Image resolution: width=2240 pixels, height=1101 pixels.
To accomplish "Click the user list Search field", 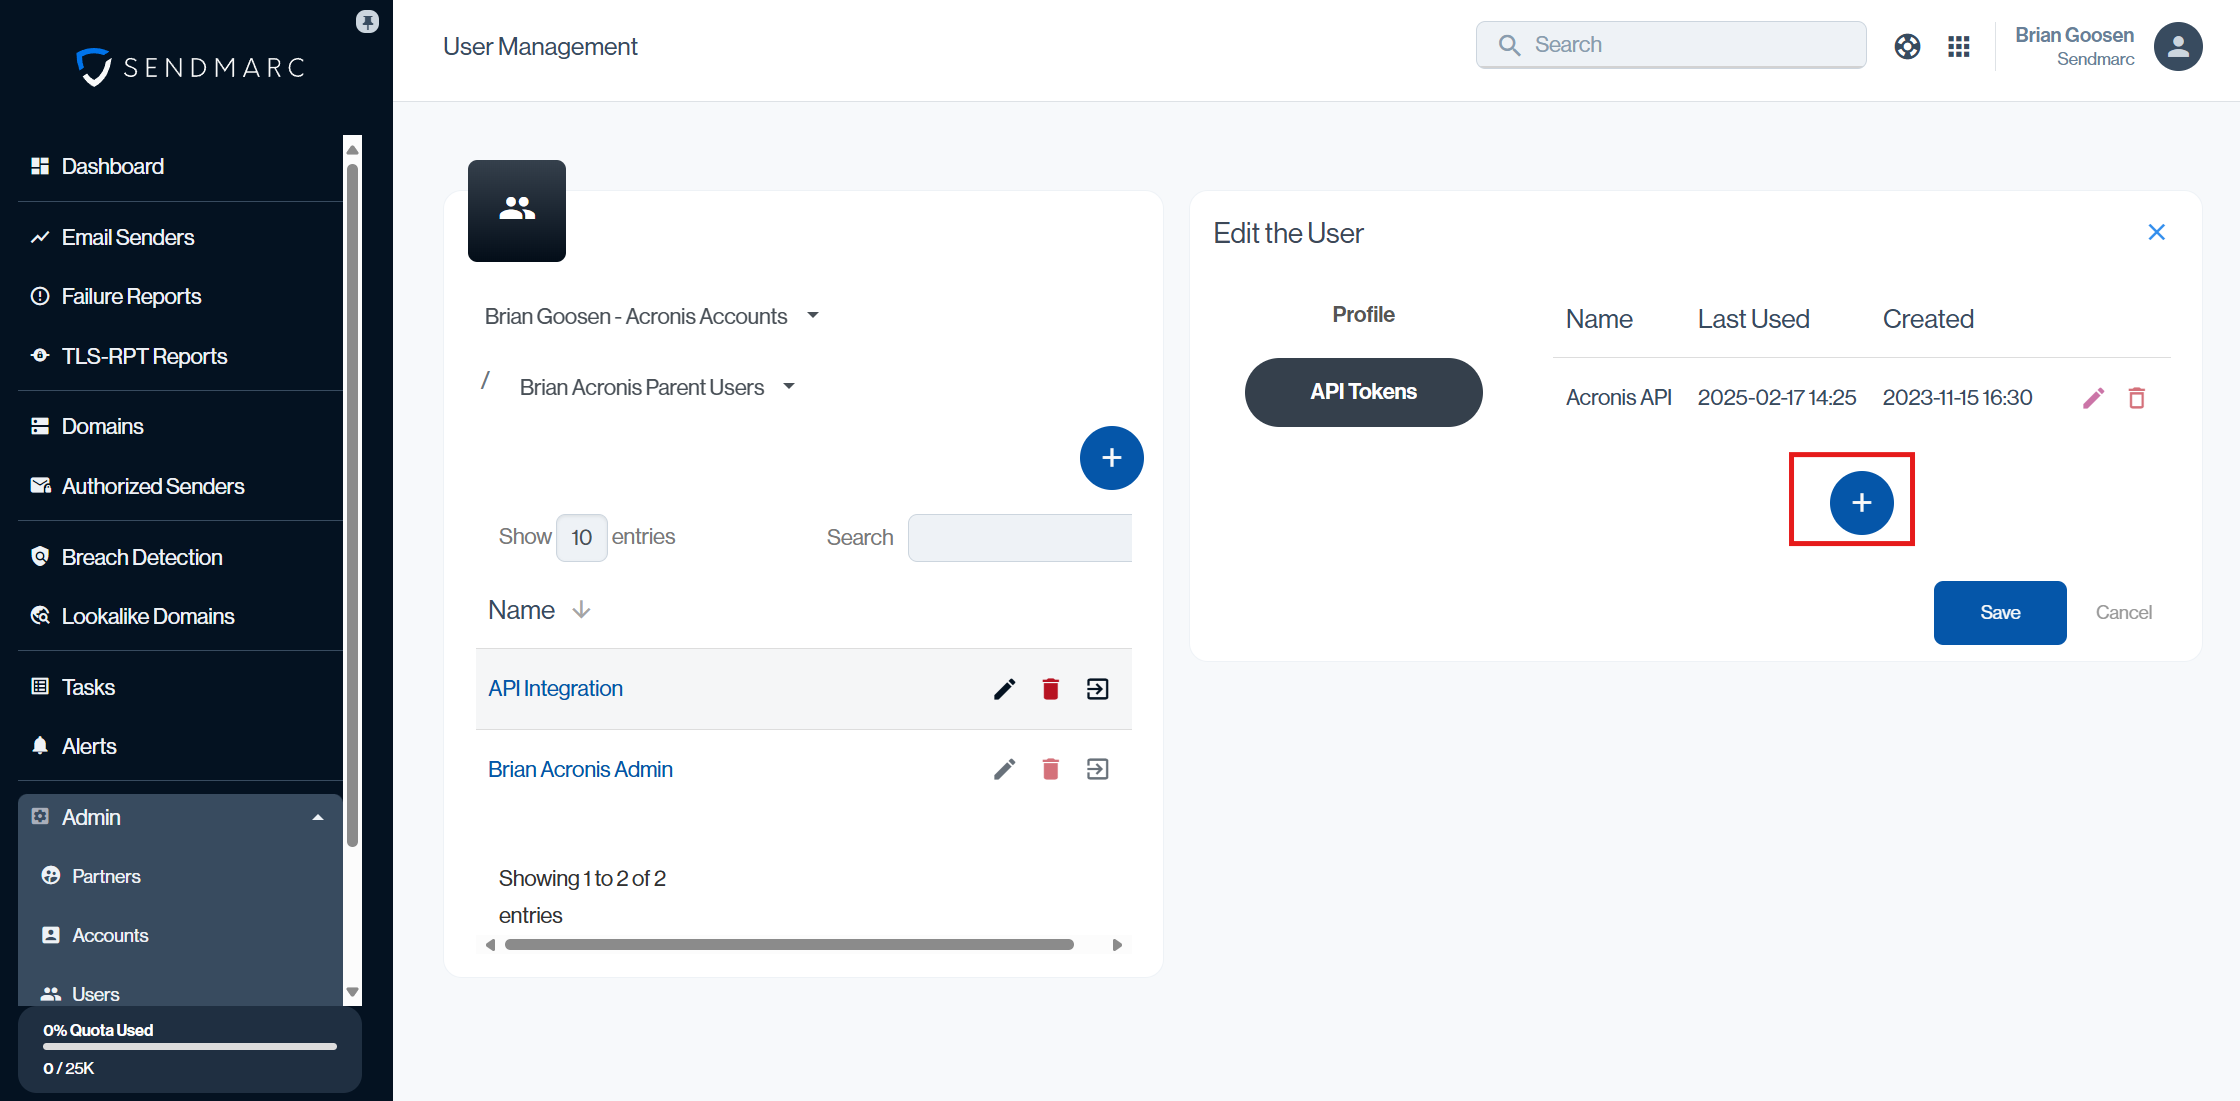I will click(1019, 538).
